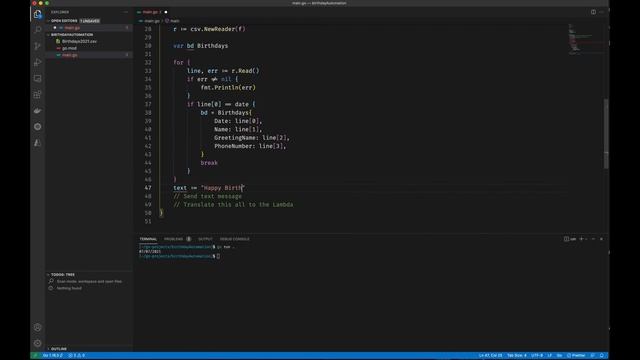Change the UTF-8 encoding in the status bar
Screen dimensions: 640x360
[537, 356]
